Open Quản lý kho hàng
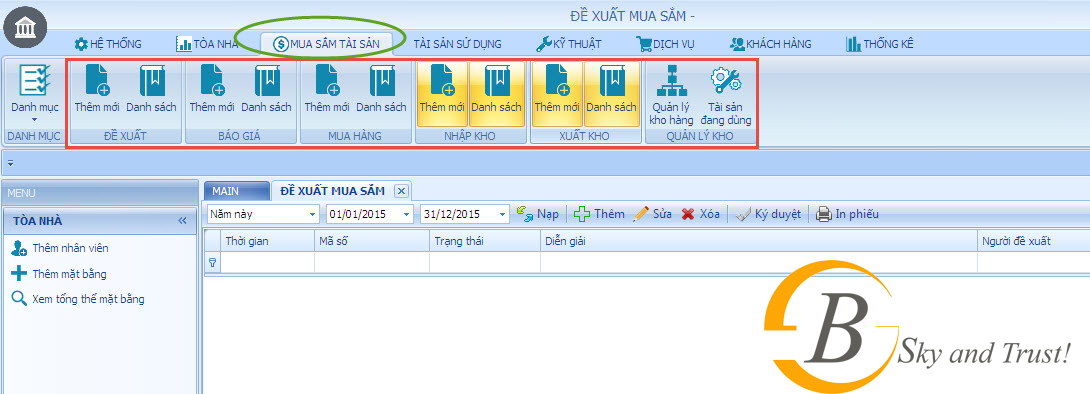1090x394 pixels. pyautogui.click(x=672, y=94)
